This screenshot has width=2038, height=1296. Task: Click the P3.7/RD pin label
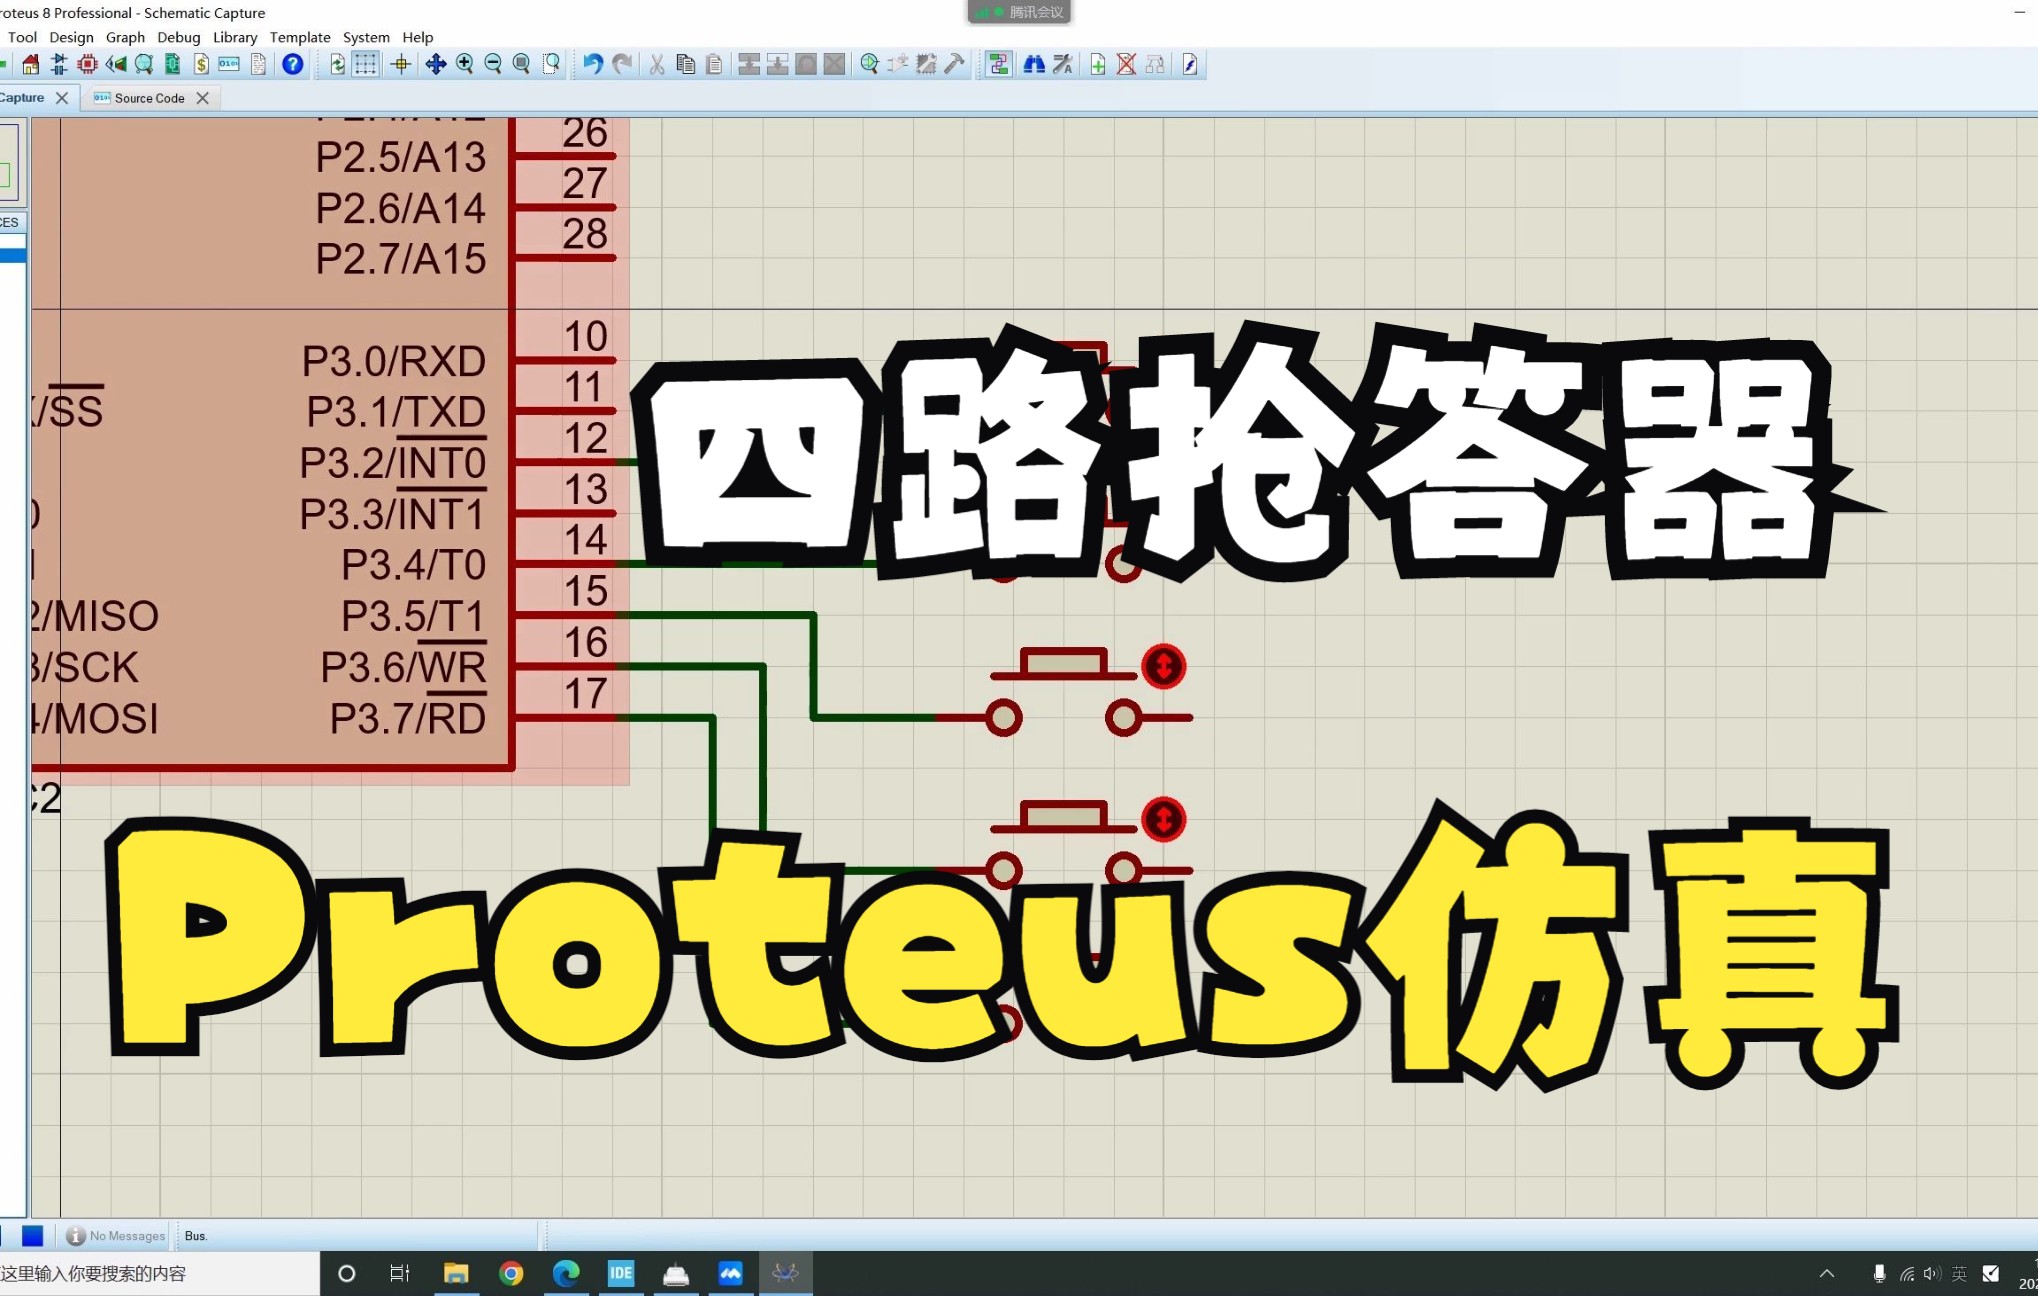point(408,718)
